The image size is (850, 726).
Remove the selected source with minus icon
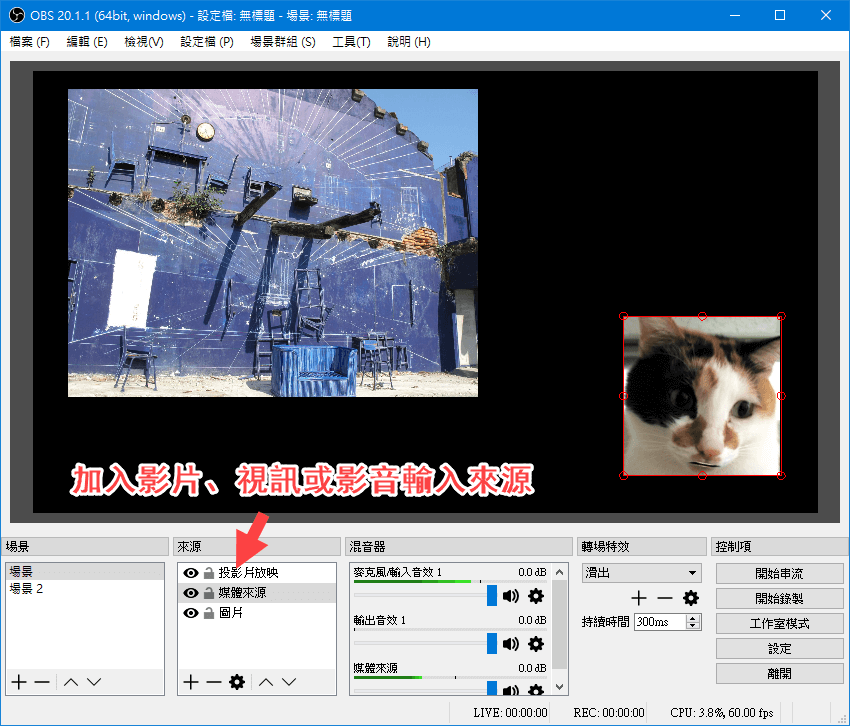[x=213, y=682]
